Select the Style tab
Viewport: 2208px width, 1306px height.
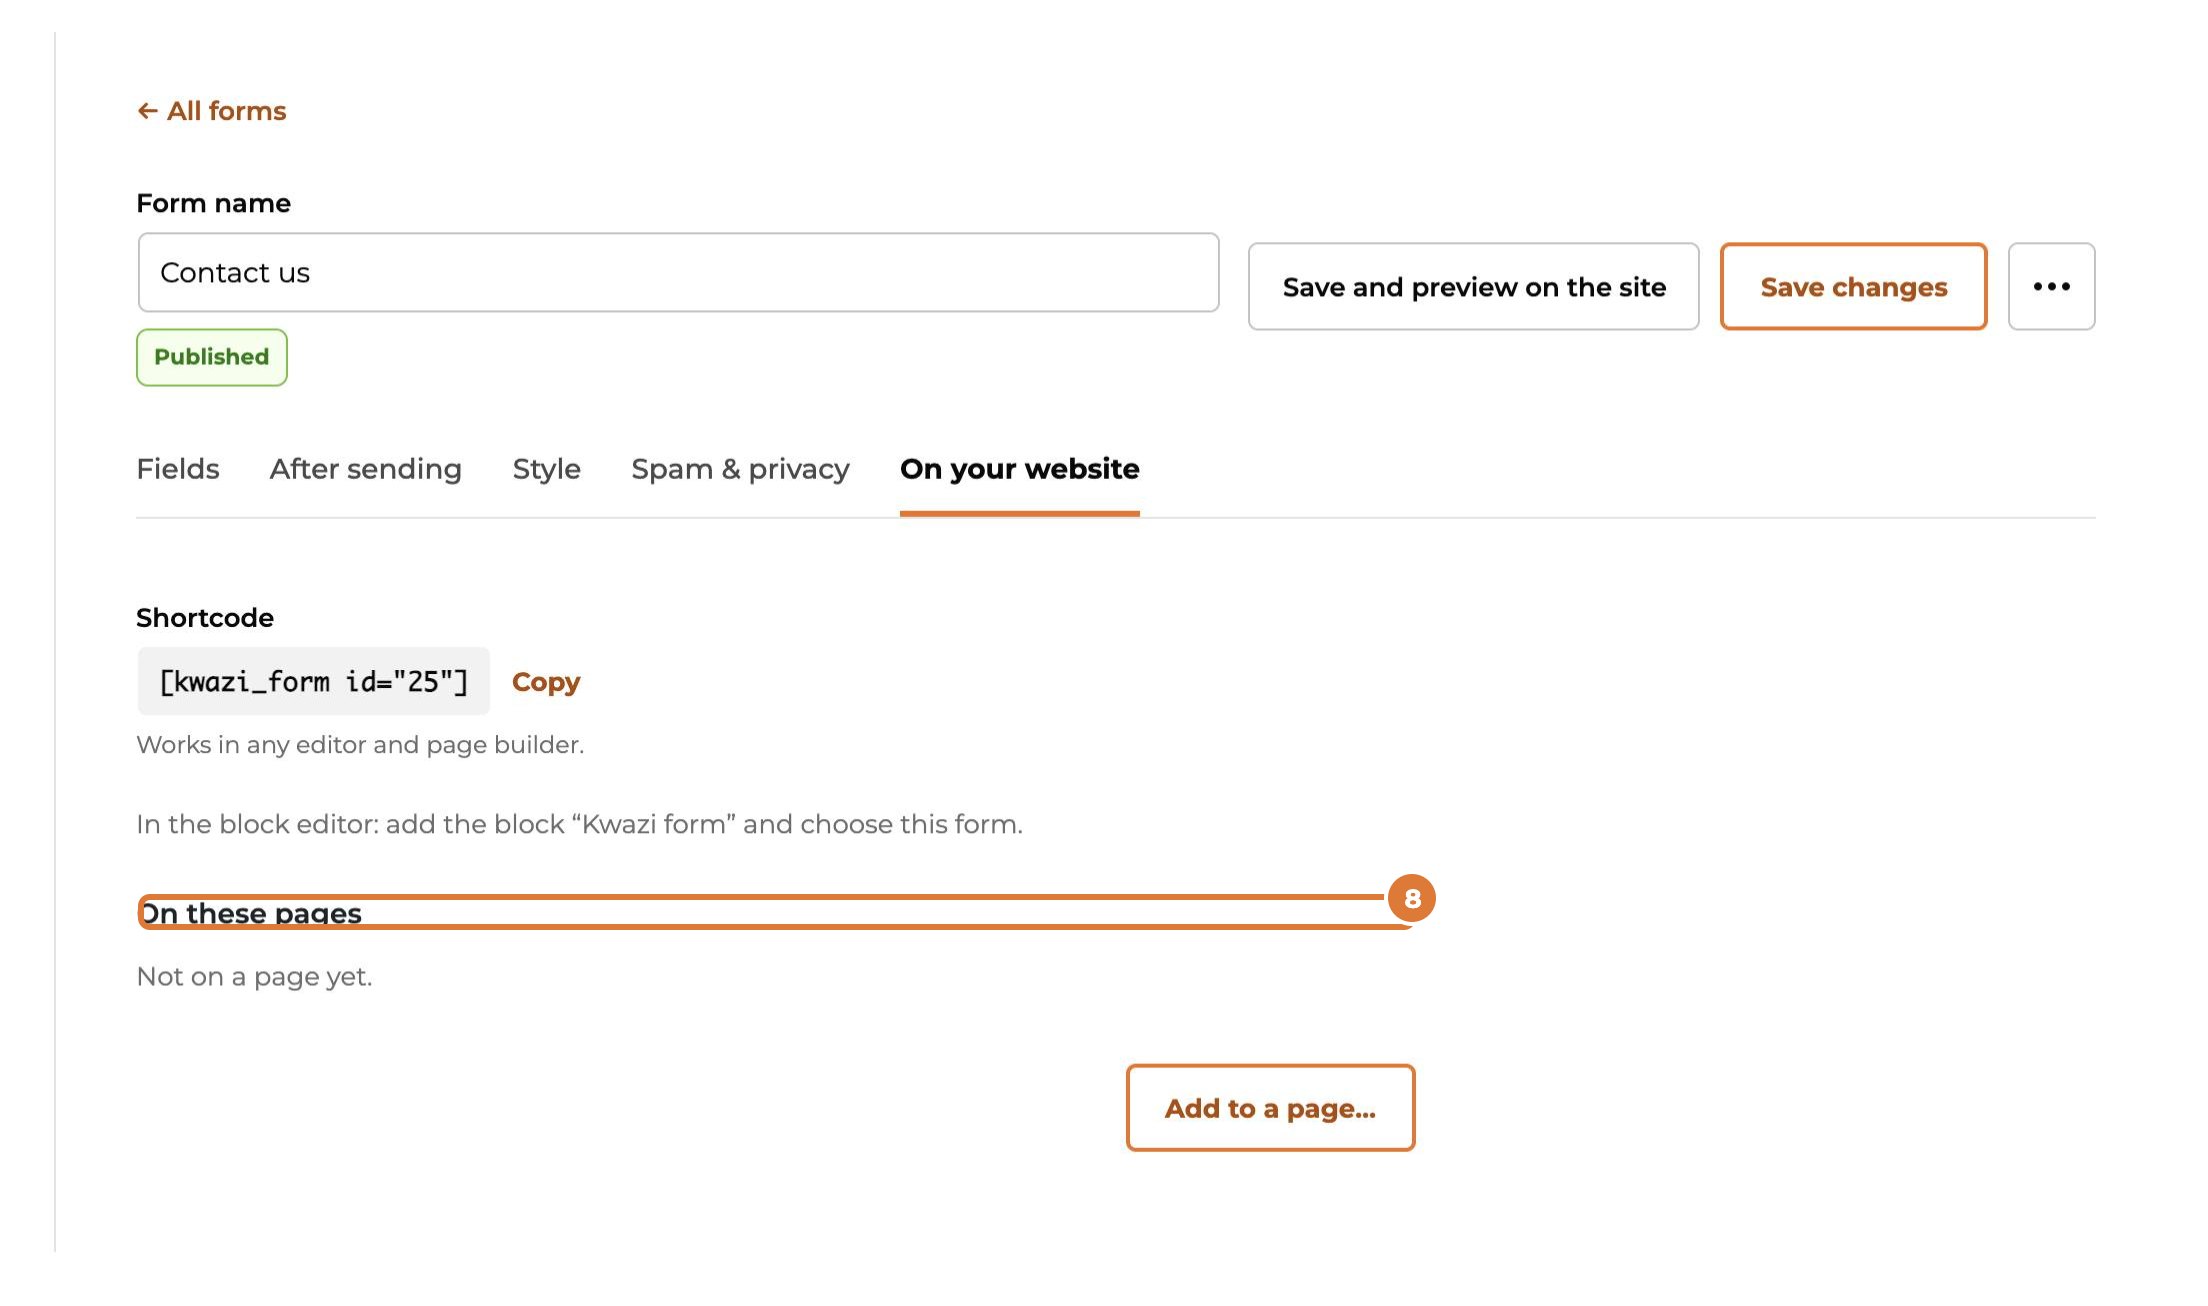(x=546, y=469)
